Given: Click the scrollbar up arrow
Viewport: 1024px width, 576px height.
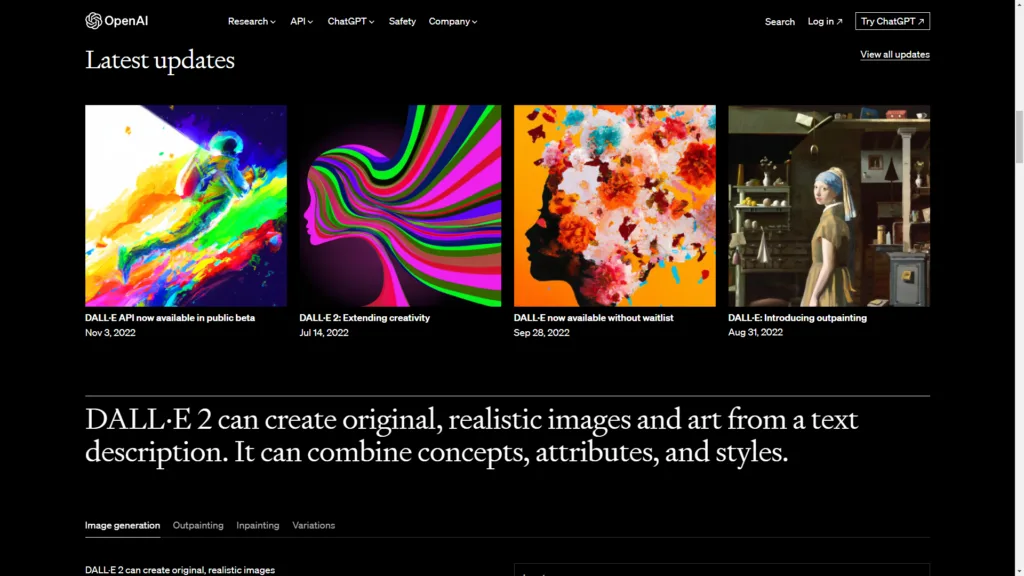Looking at the screenshot, I should point(1019,5).
